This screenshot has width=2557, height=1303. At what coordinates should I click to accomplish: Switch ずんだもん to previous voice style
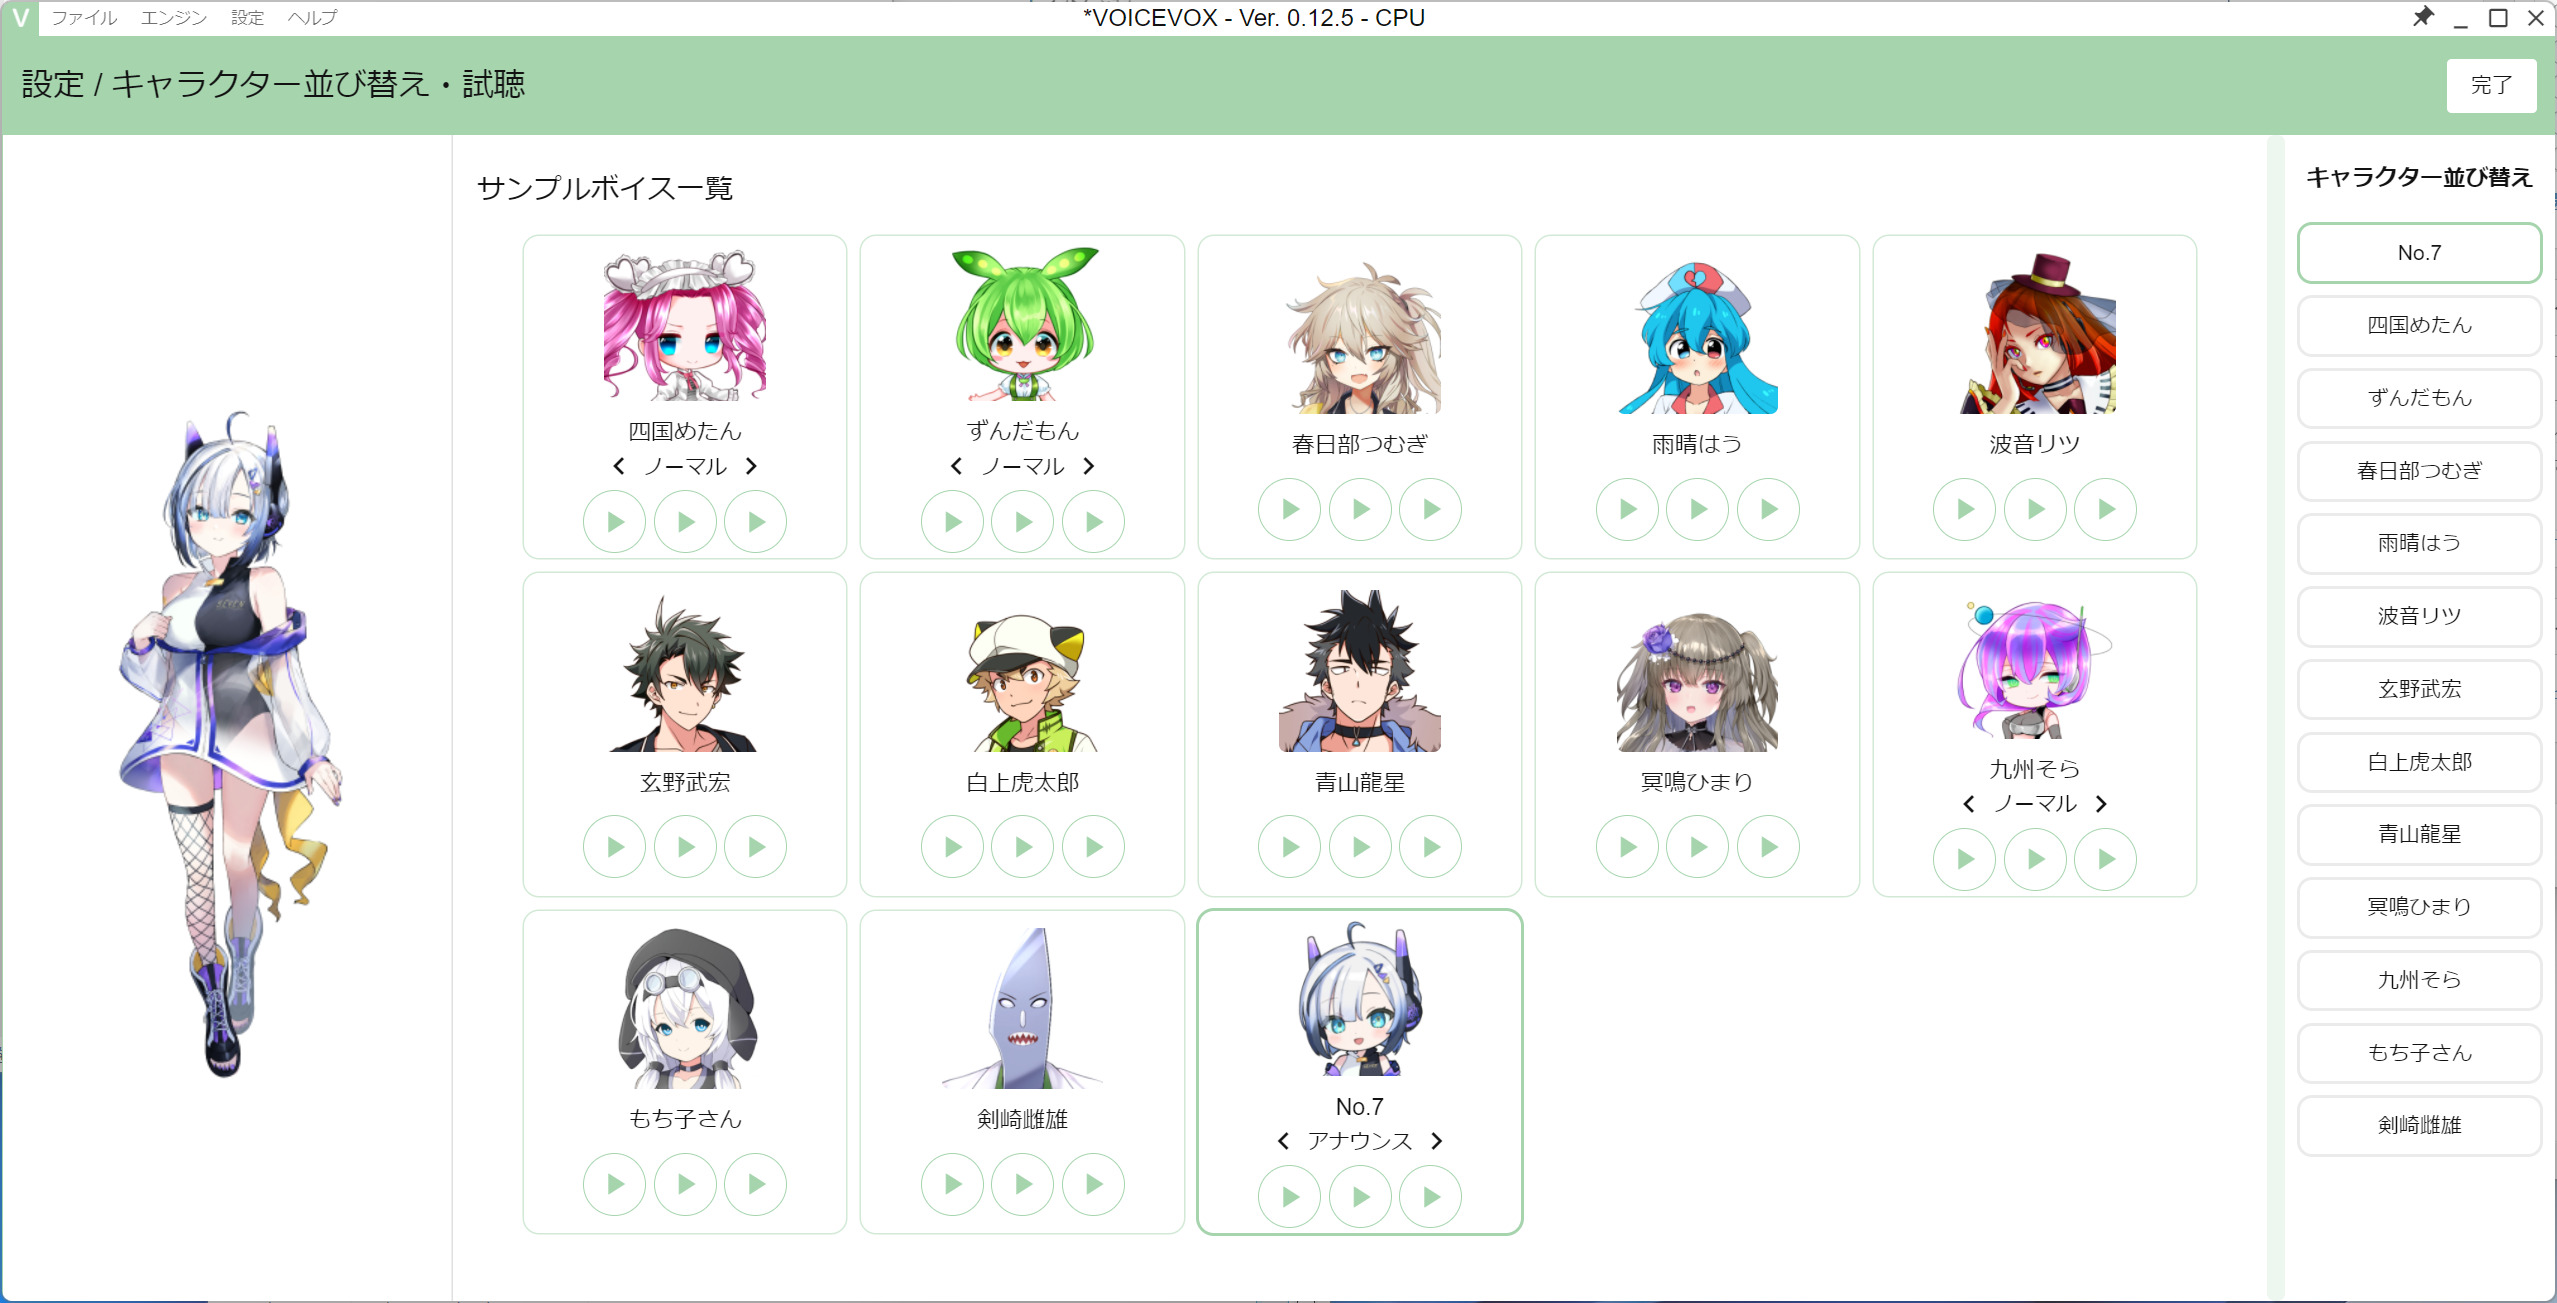(x=957, y=466)
